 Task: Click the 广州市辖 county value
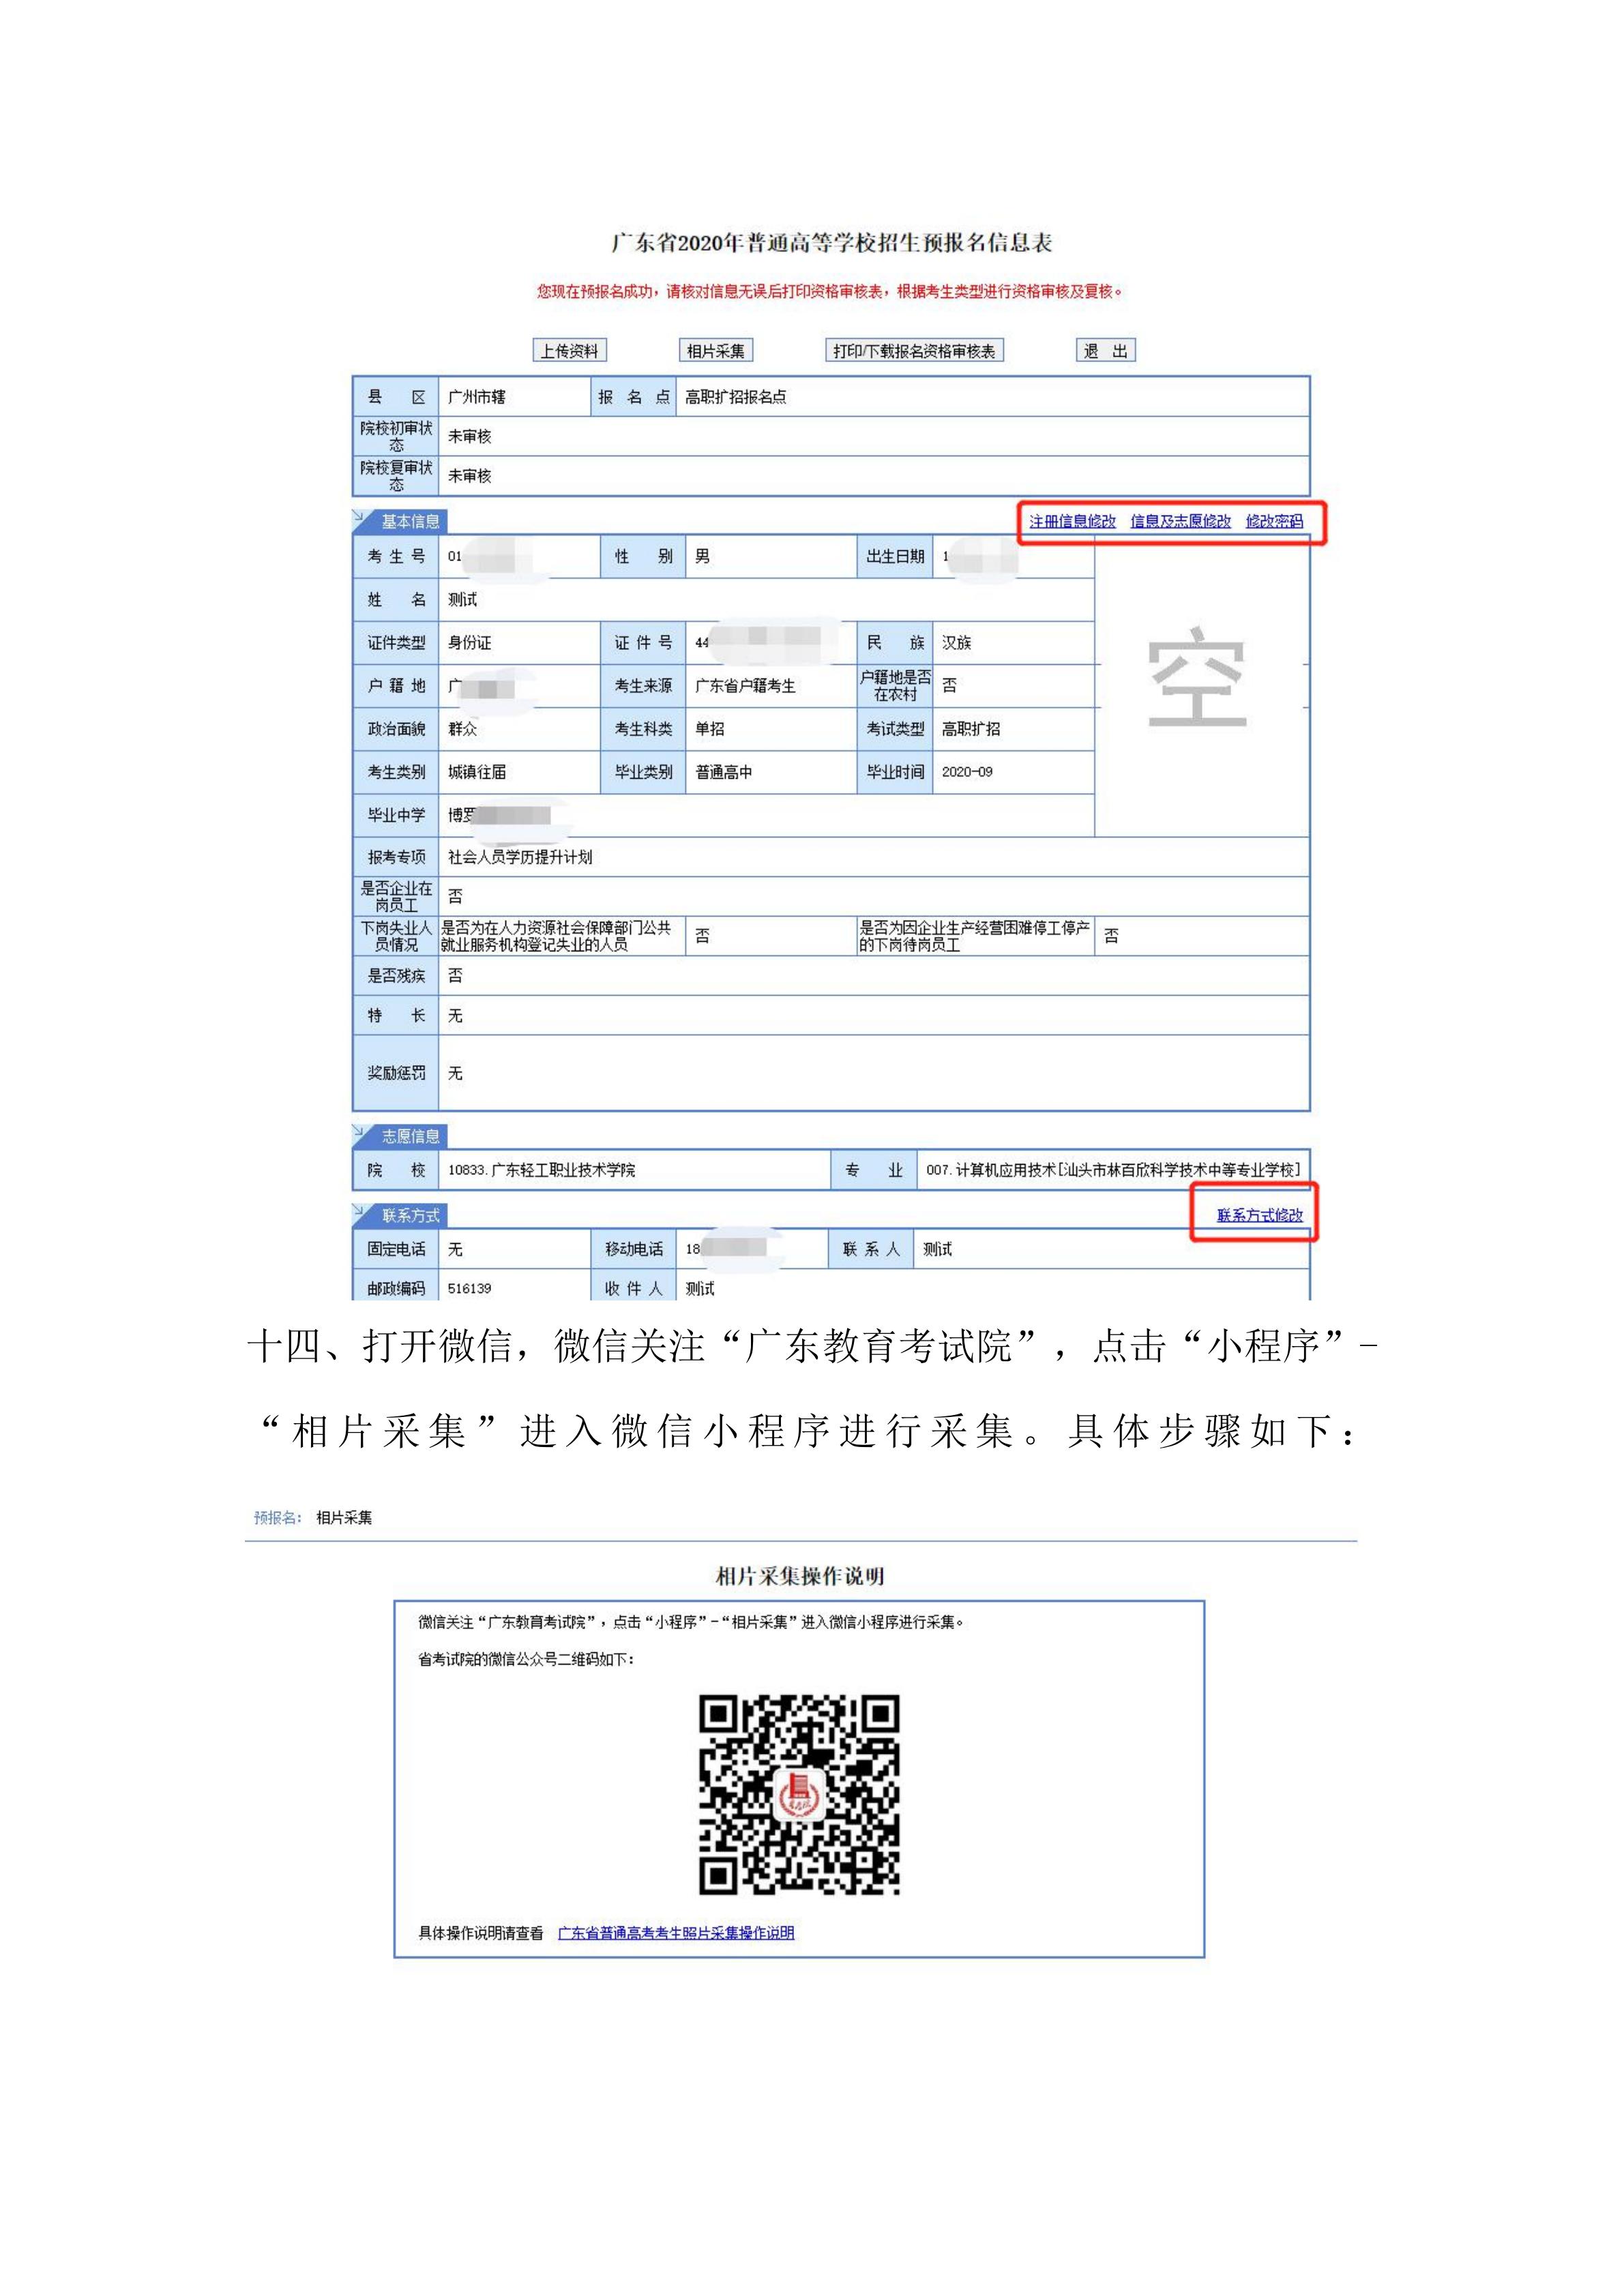pos(476,397)
